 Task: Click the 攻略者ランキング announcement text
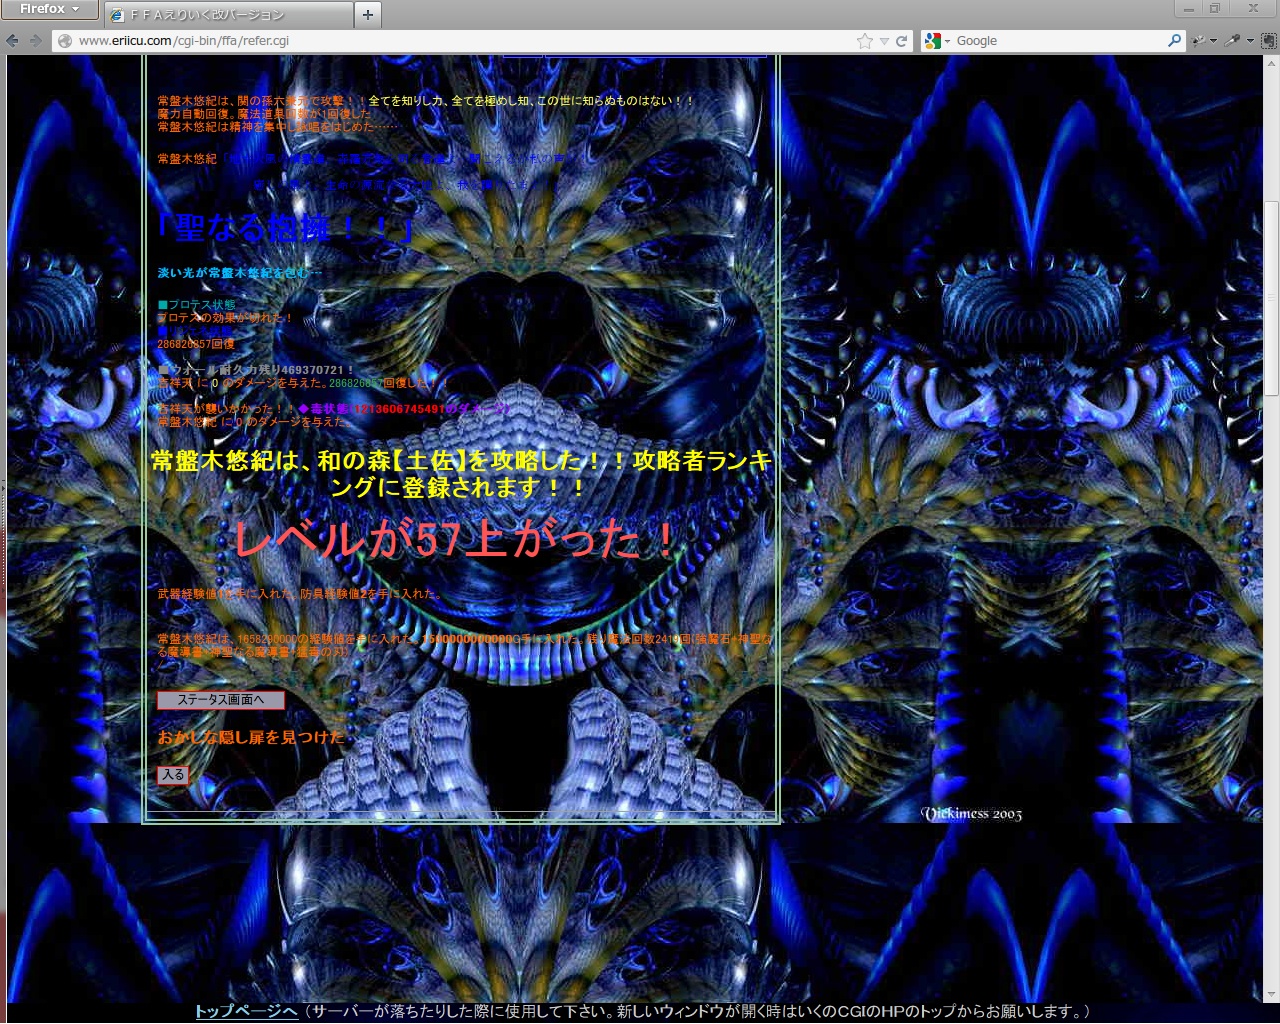point(461,474)
